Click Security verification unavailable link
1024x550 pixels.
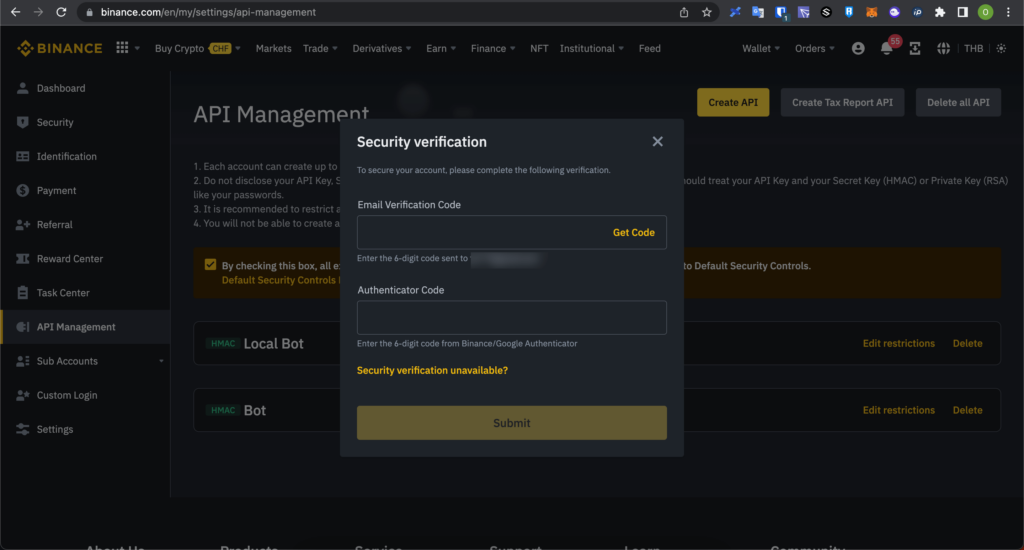pos(432,370)
